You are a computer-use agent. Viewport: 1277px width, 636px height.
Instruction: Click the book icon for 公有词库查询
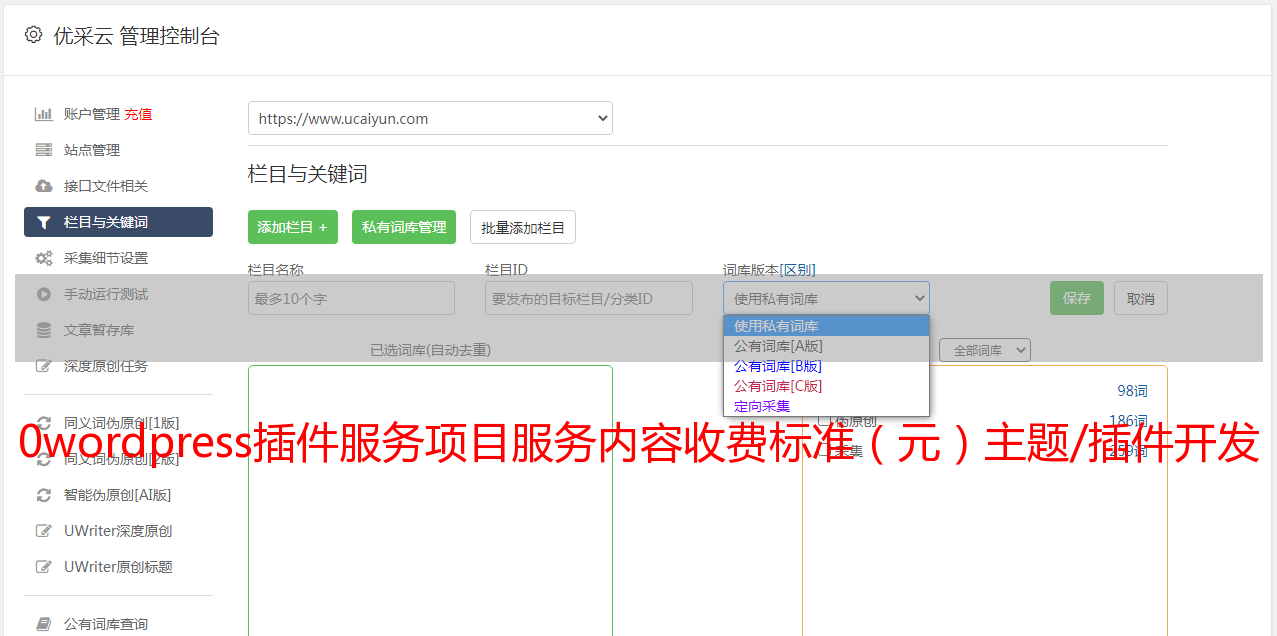43,624
